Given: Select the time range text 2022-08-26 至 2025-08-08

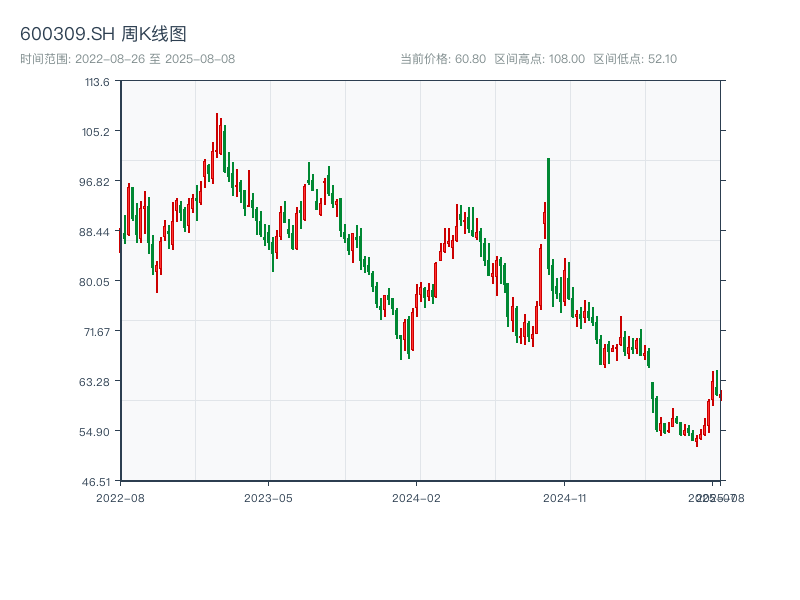Looking at the screenshot, I should point(155,59).
